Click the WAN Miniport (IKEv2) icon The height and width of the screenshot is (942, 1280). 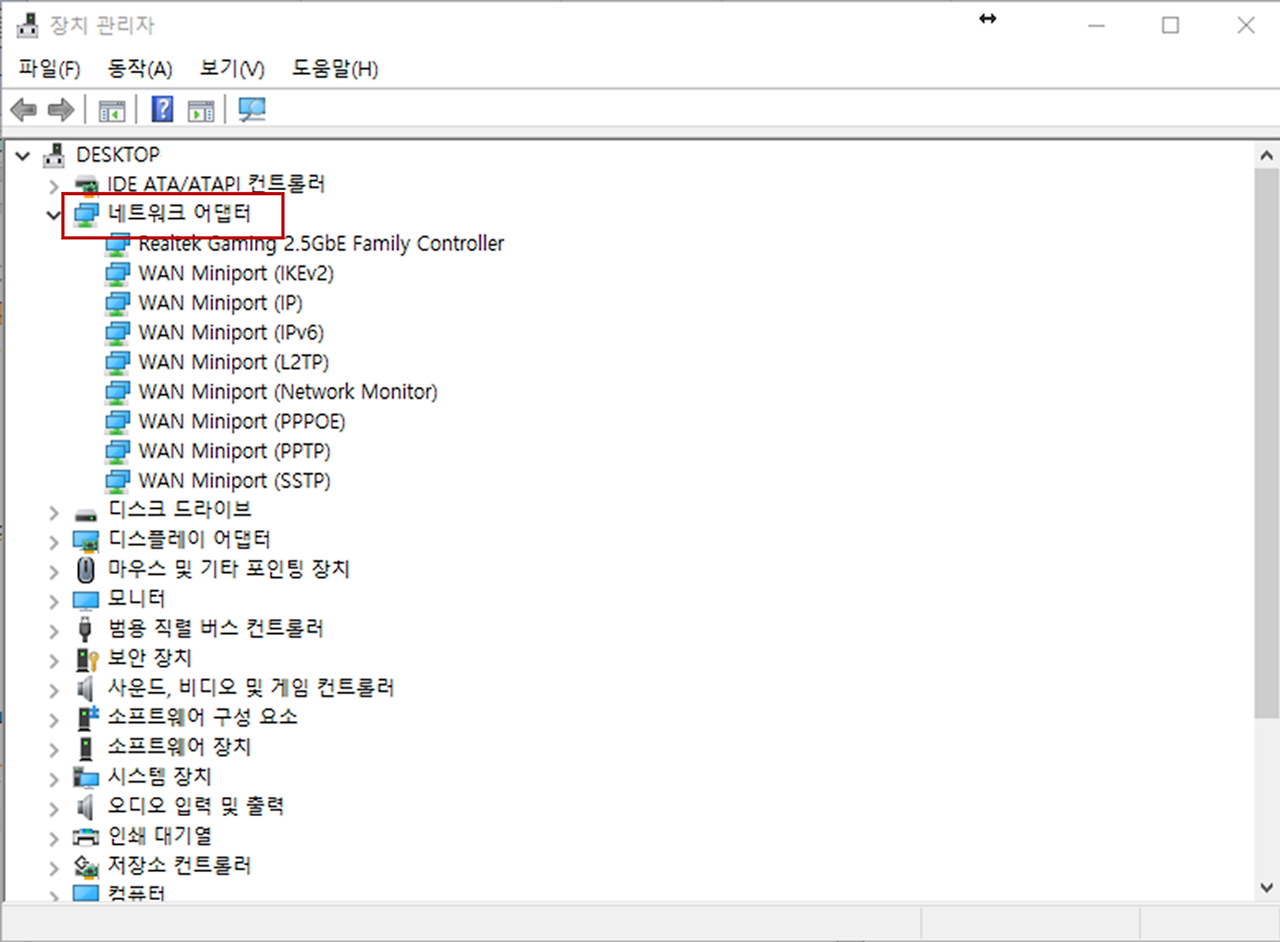click(118, 273)
